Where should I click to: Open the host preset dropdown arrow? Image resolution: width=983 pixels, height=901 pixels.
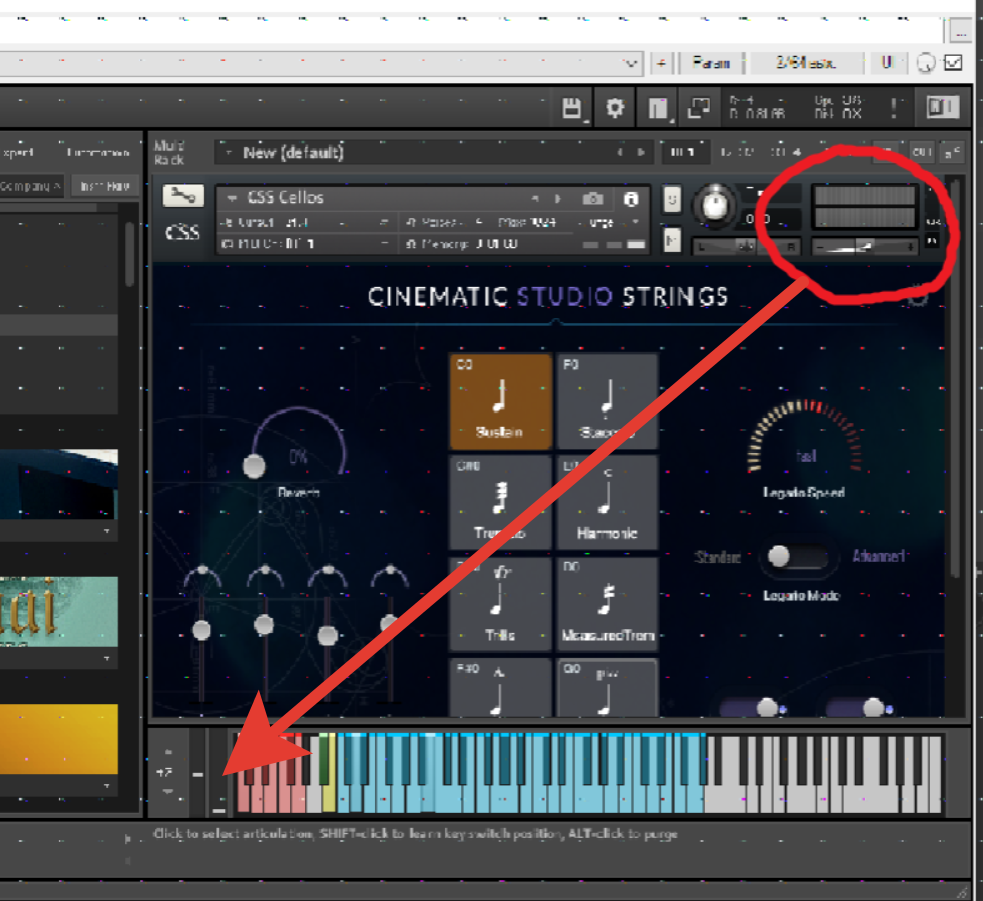click(630, 63)
